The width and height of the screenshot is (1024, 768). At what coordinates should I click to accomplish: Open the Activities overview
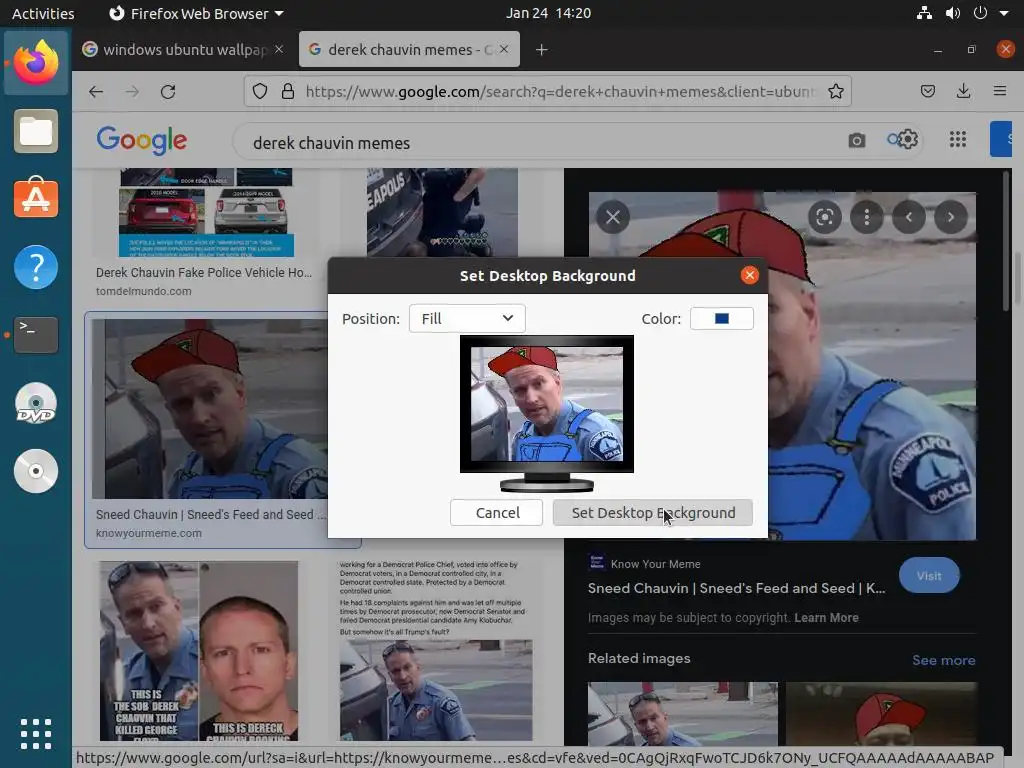pos(43,13)
